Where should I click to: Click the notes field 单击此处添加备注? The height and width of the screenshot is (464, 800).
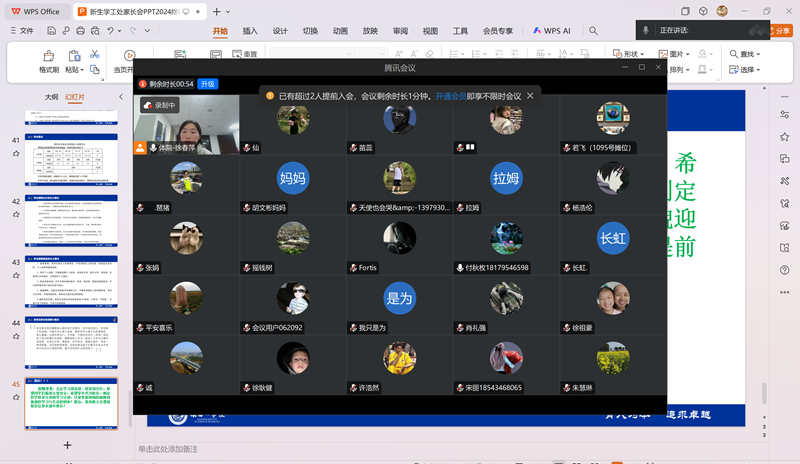(x=168, y=449)
